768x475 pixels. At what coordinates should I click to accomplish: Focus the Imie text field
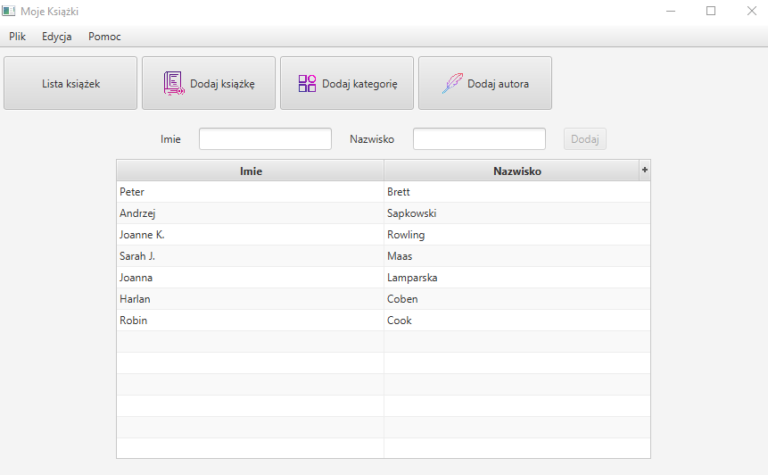click(265, 139)
